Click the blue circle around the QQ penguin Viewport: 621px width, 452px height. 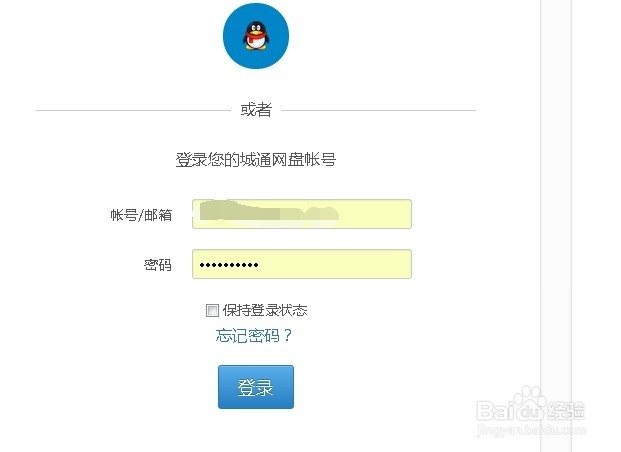pos(256,36)
